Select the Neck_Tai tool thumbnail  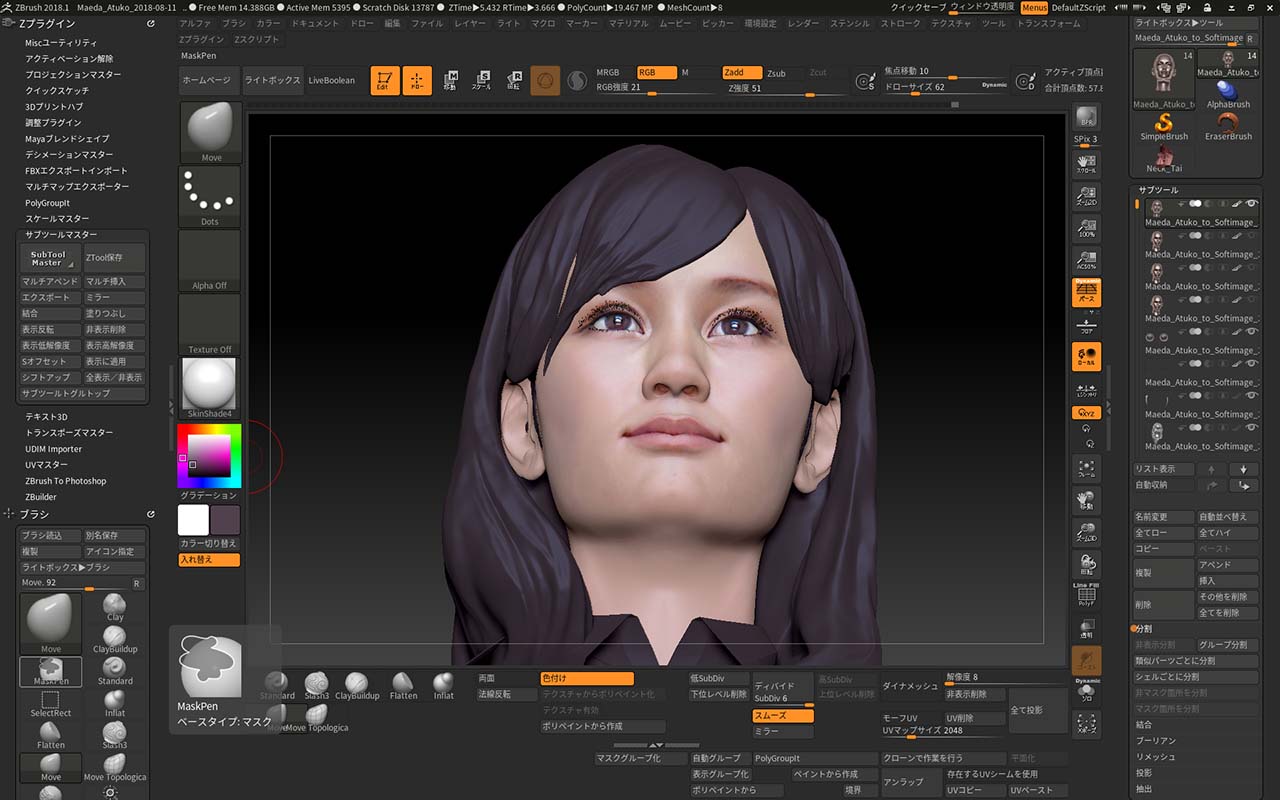point(1164,159)
